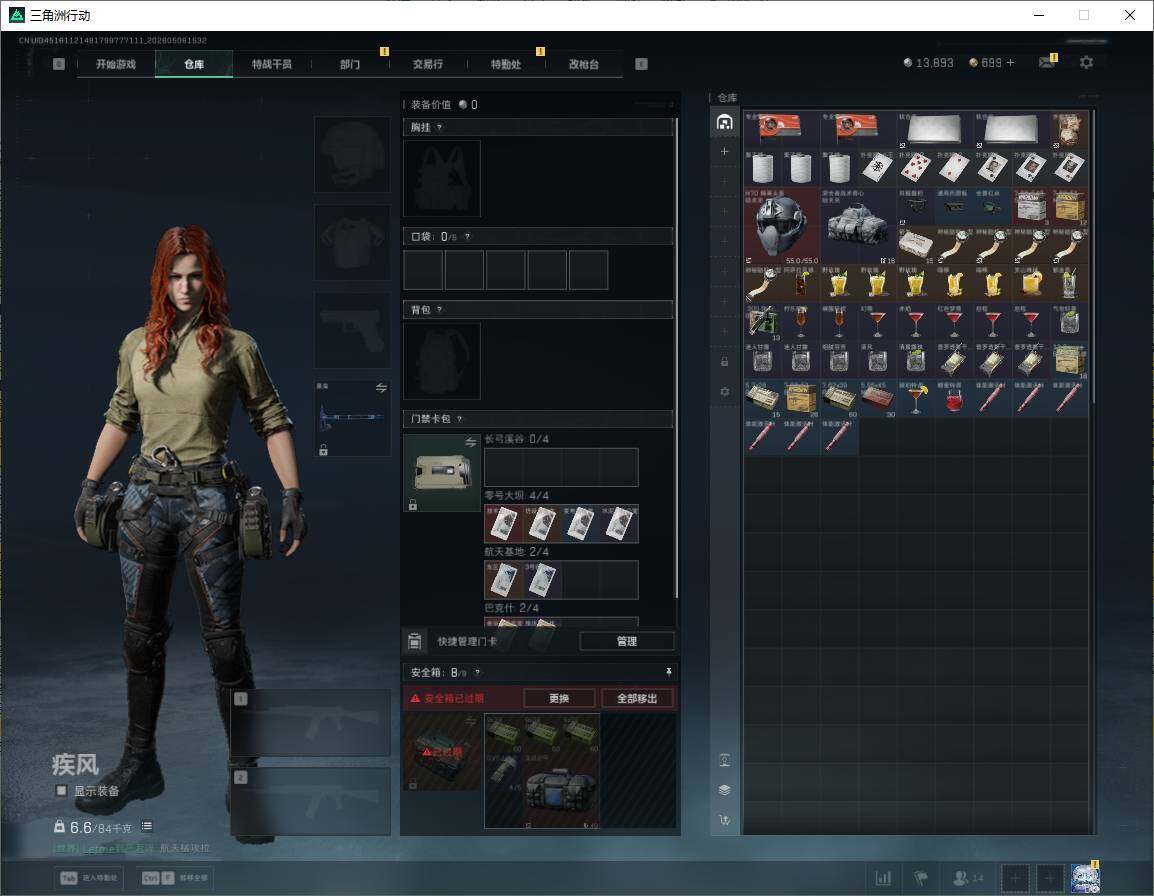Image resolution: width=1154 pixels, height=896 pixels.
Task: Click the Q key icon left of tabs
Action: [x=59, y=64]
